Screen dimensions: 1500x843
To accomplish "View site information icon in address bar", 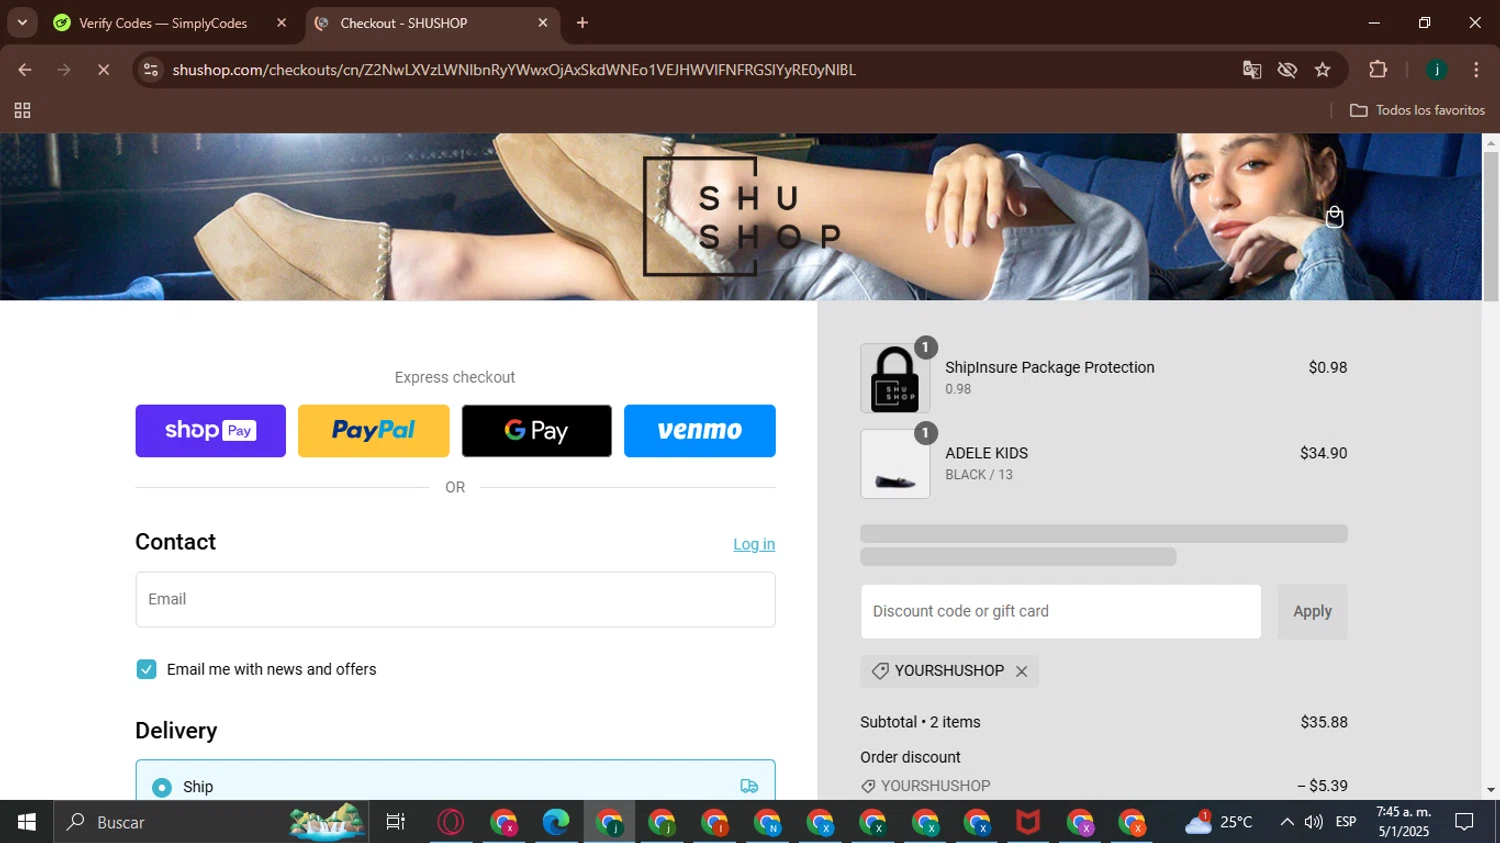I will coord(151,70).
